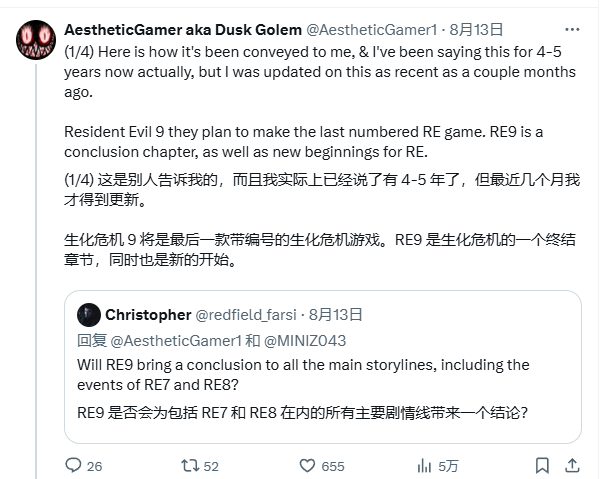Screen dimensions: 615x479
Task: Open view analytics bar chart icon
Action: coord(424,465)
